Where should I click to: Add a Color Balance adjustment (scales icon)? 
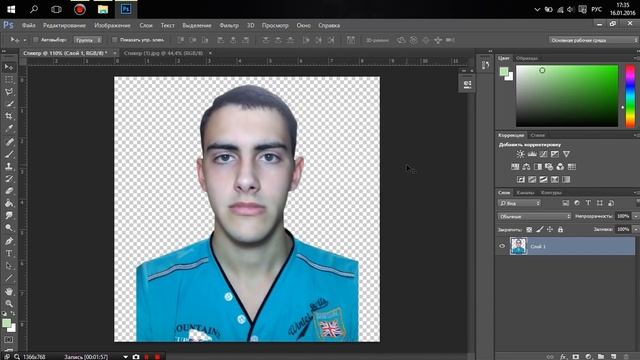[x=527, y=167]
